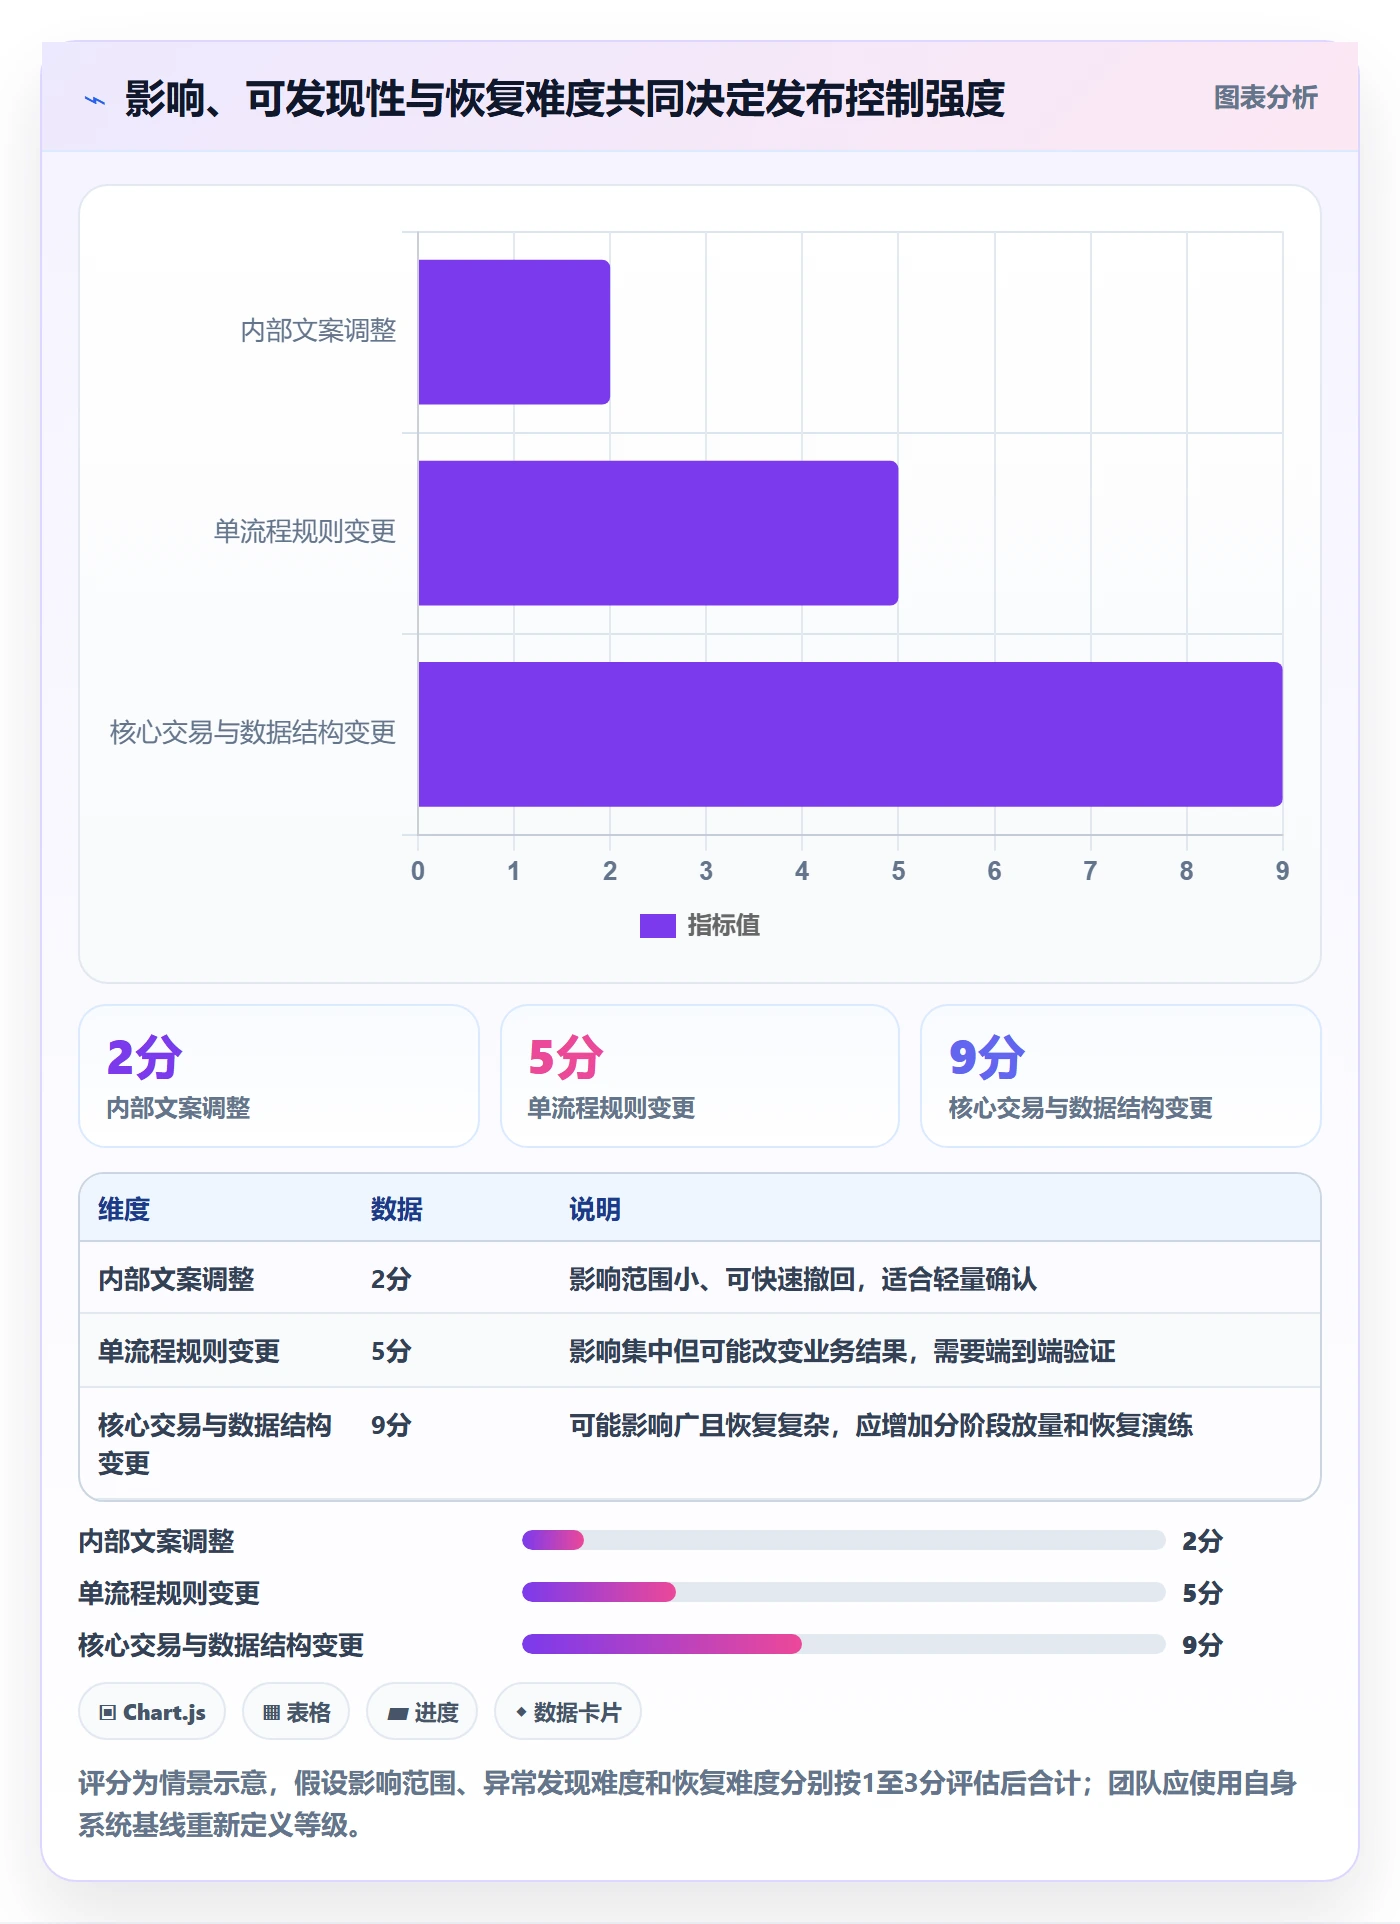This screenshot has height=1924, width=1400.
Task: Click the 2分 value in table
Action: 391,1279
